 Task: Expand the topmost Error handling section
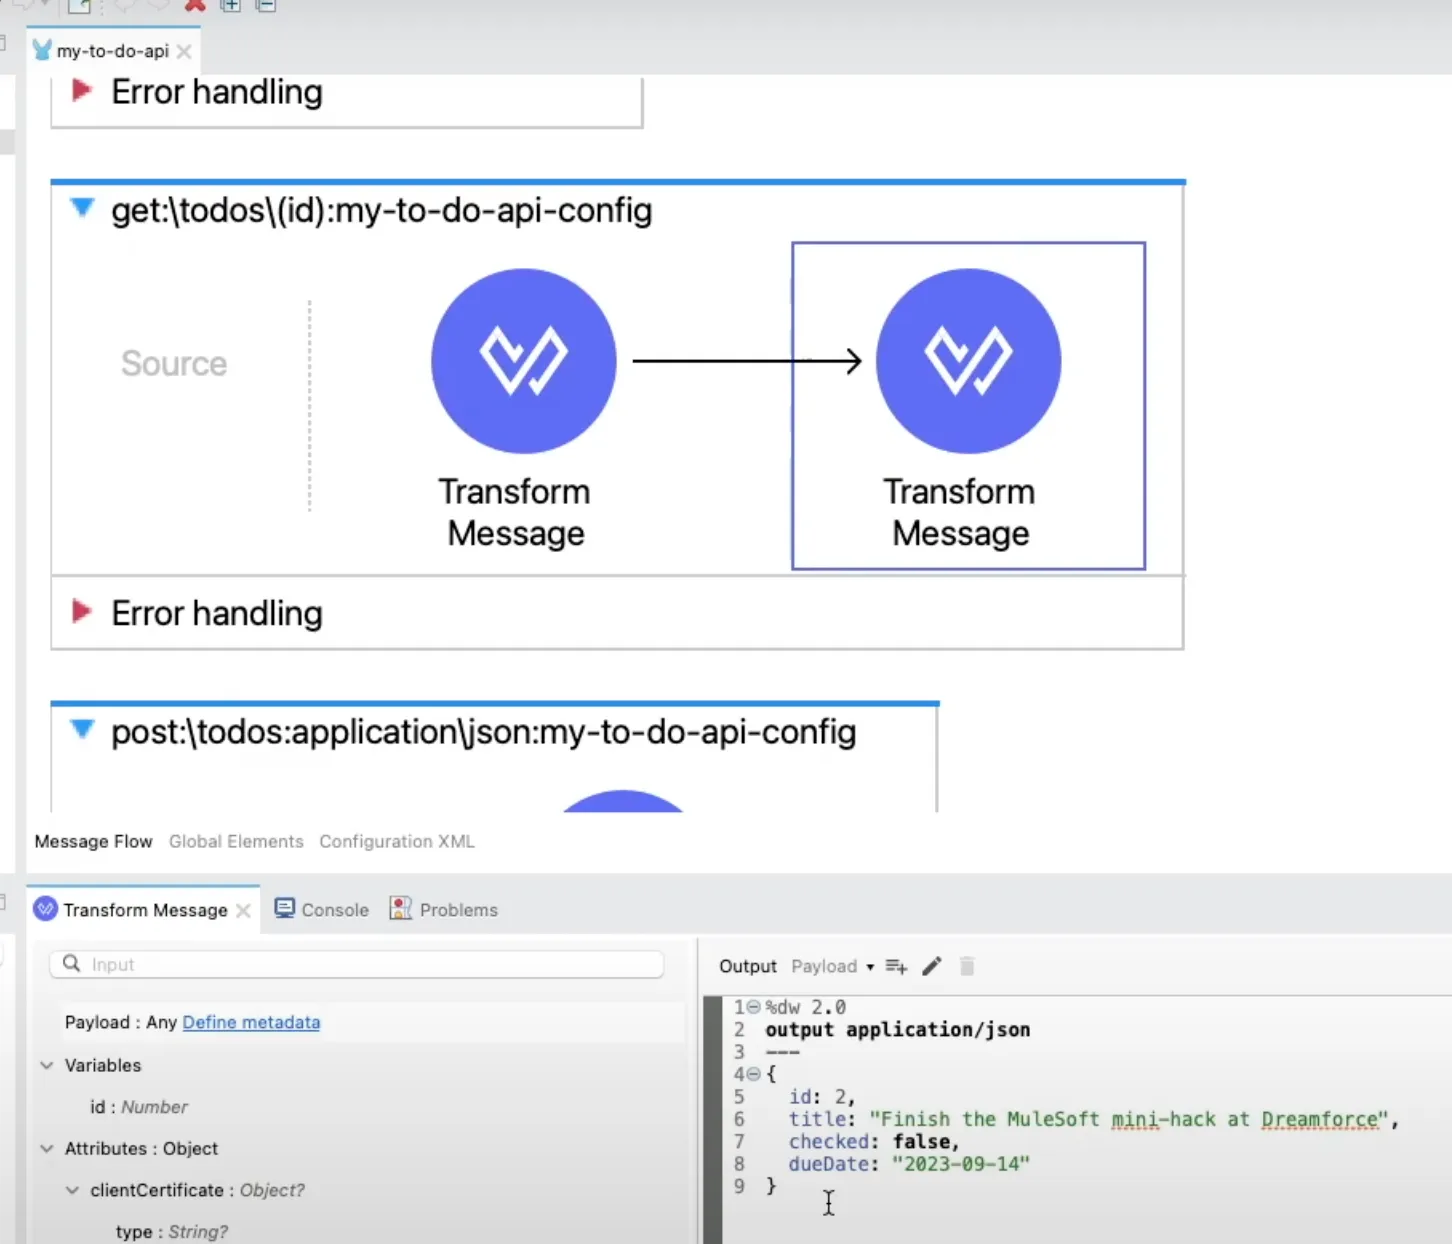[82, 91]
